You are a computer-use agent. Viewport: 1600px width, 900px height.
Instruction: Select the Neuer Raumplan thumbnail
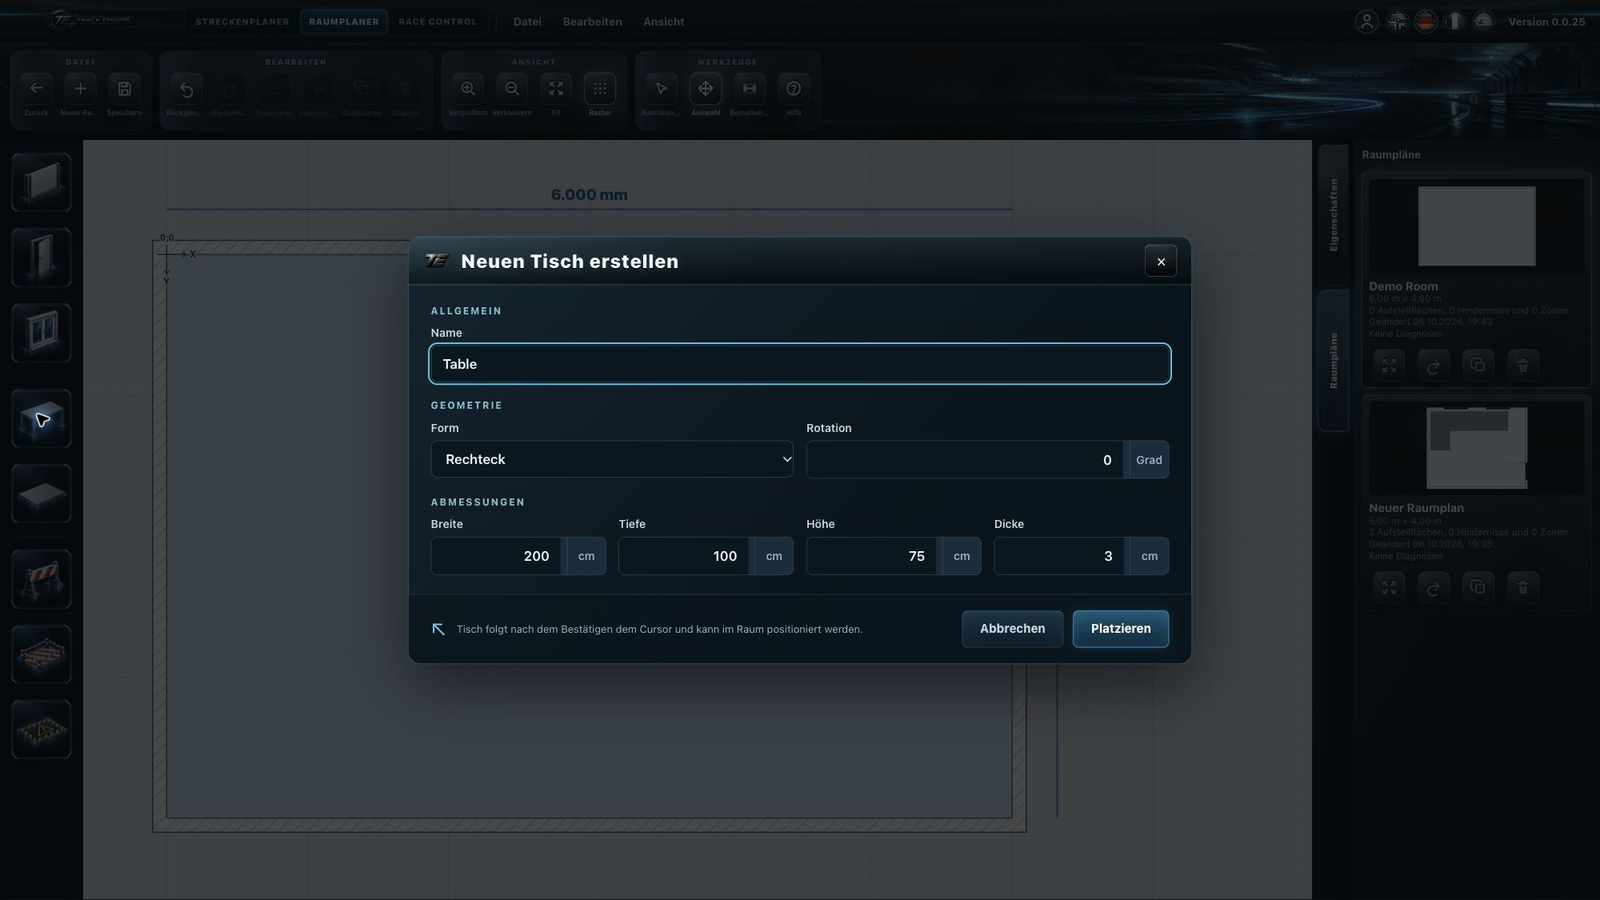[x=1476, y=448]
